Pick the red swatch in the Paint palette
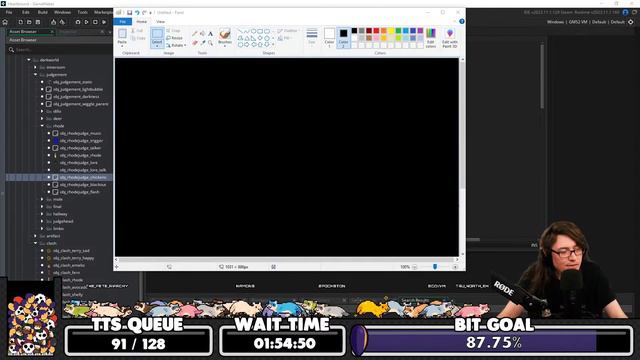The image size is (640, 360). [x=376, y=31]
